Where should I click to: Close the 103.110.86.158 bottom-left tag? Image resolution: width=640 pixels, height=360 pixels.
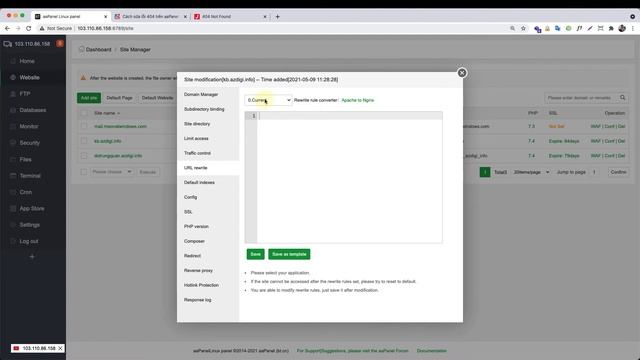[60, 348]
